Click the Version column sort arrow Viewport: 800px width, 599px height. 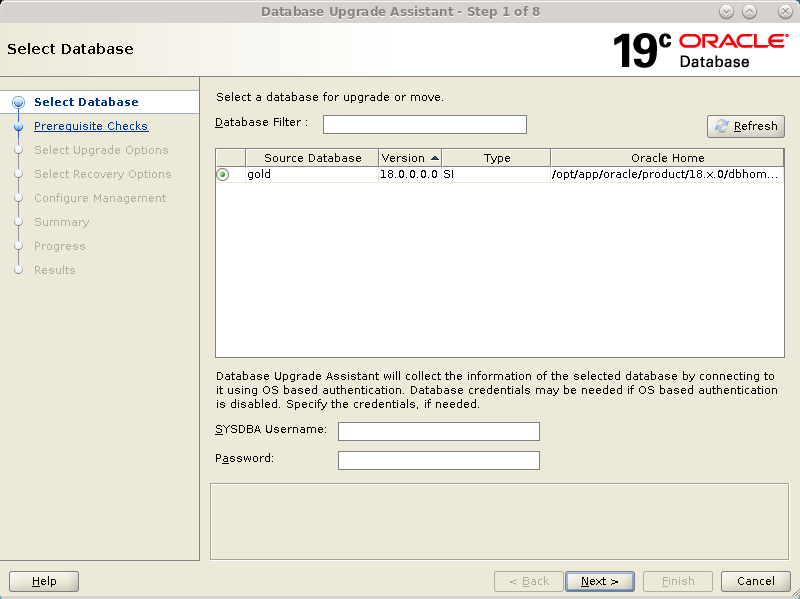pyautogui.click(x=434, y=157)
